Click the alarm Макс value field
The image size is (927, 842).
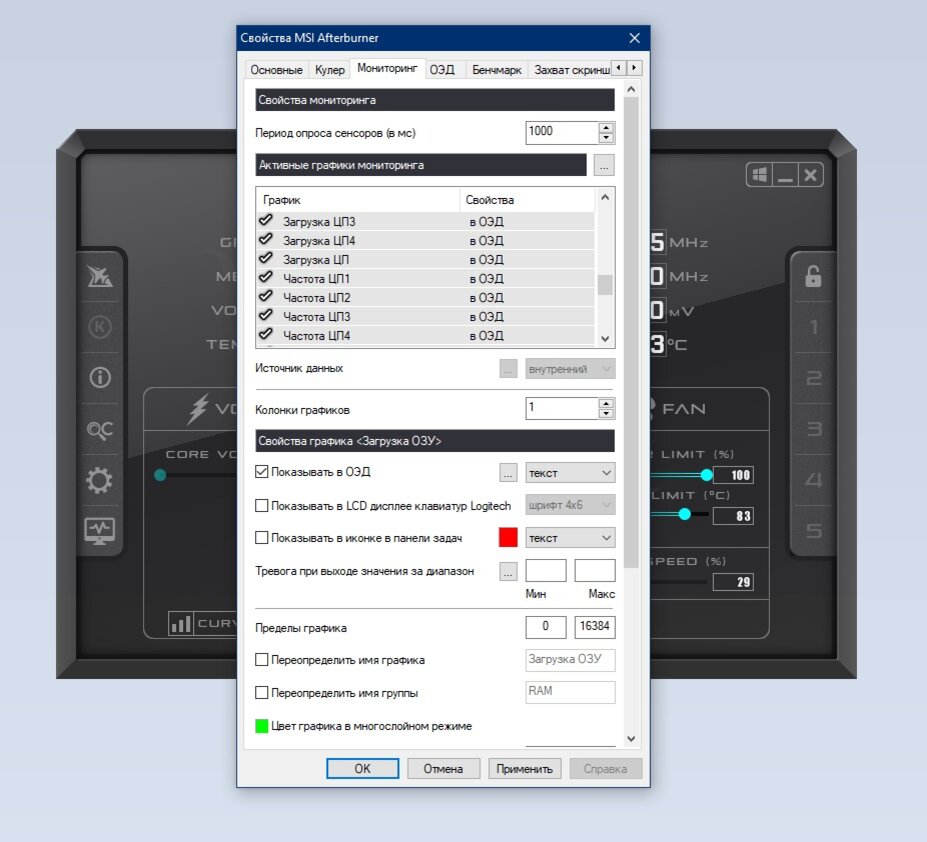coord(595,571)
